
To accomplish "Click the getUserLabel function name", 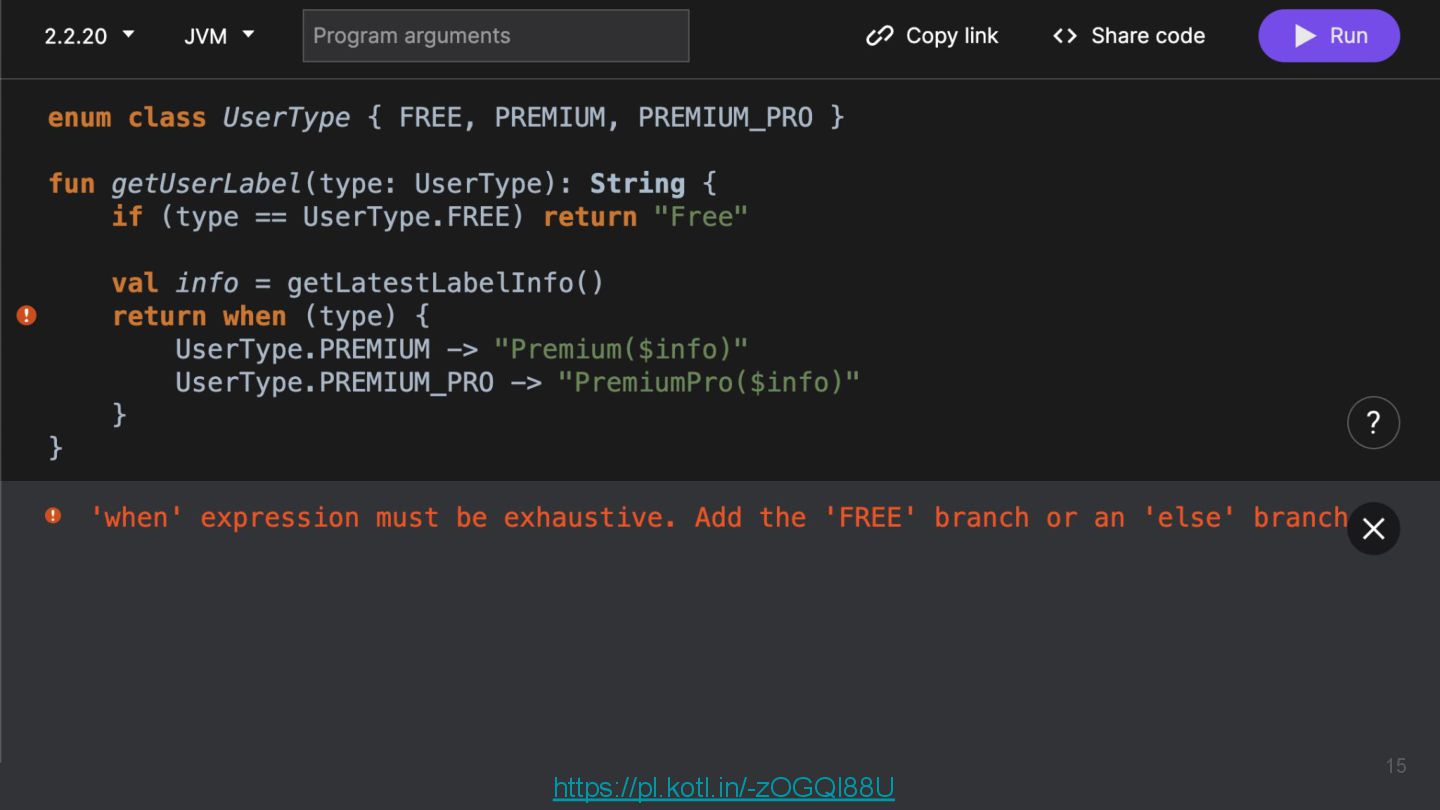I will pyautogui.click(x=206, y=184).
